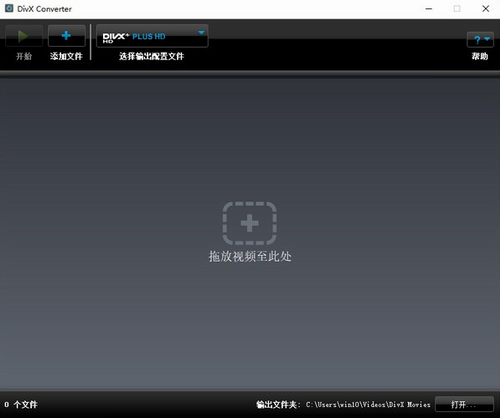Click the blue question mark help icon
This screenshot has width=500, height=418.
click(477, 40)
